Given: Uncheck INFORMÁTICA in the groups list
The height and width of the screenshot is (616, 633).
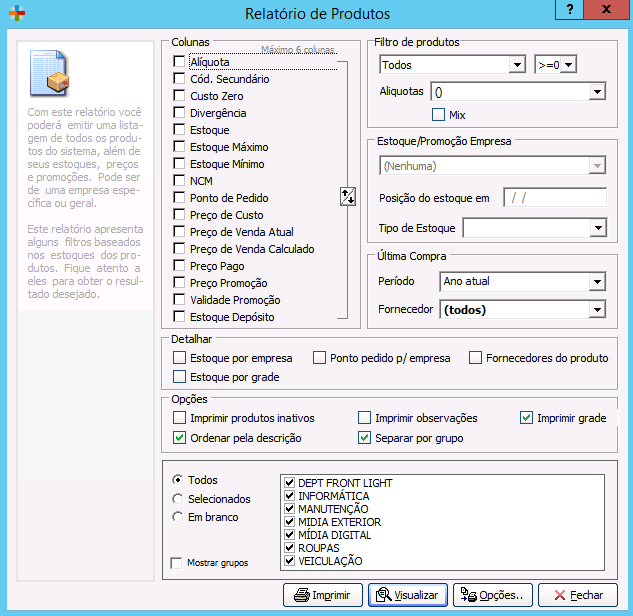Looking at the screenshot, I should point(290,496).
